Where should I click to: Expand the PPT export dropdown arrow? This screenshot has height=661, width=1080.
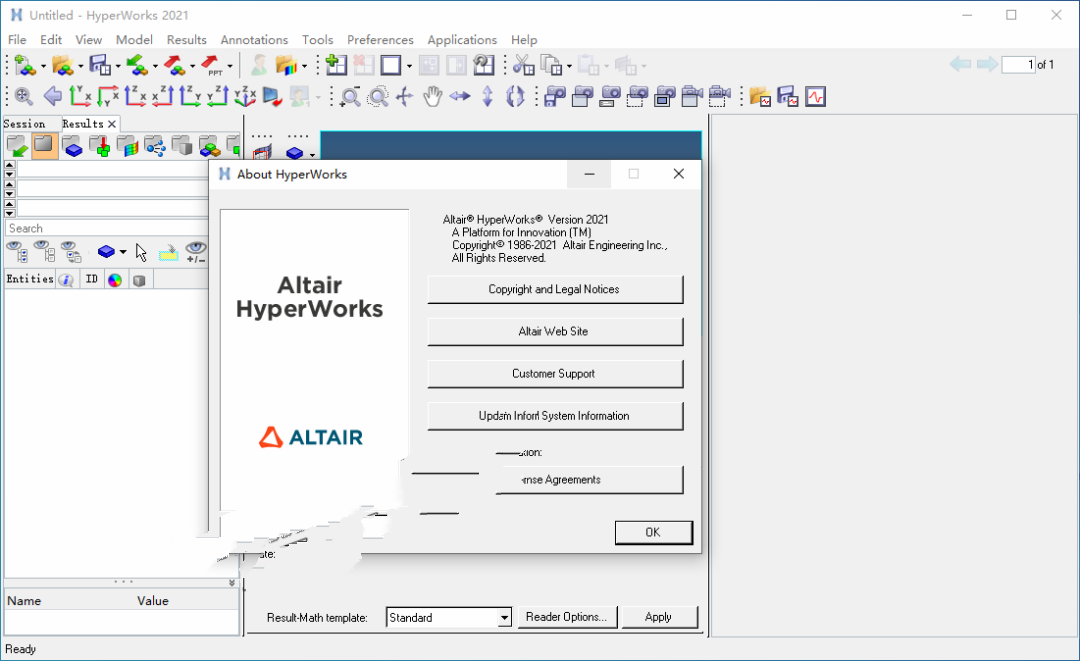point(229,67)
